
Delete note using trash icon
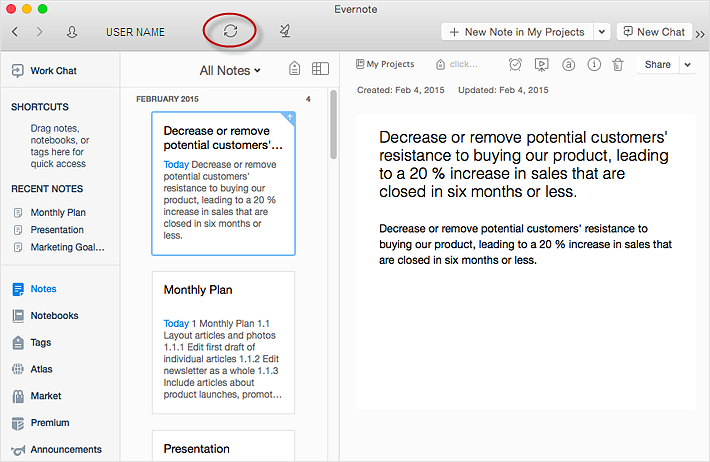tap(618, 65)
